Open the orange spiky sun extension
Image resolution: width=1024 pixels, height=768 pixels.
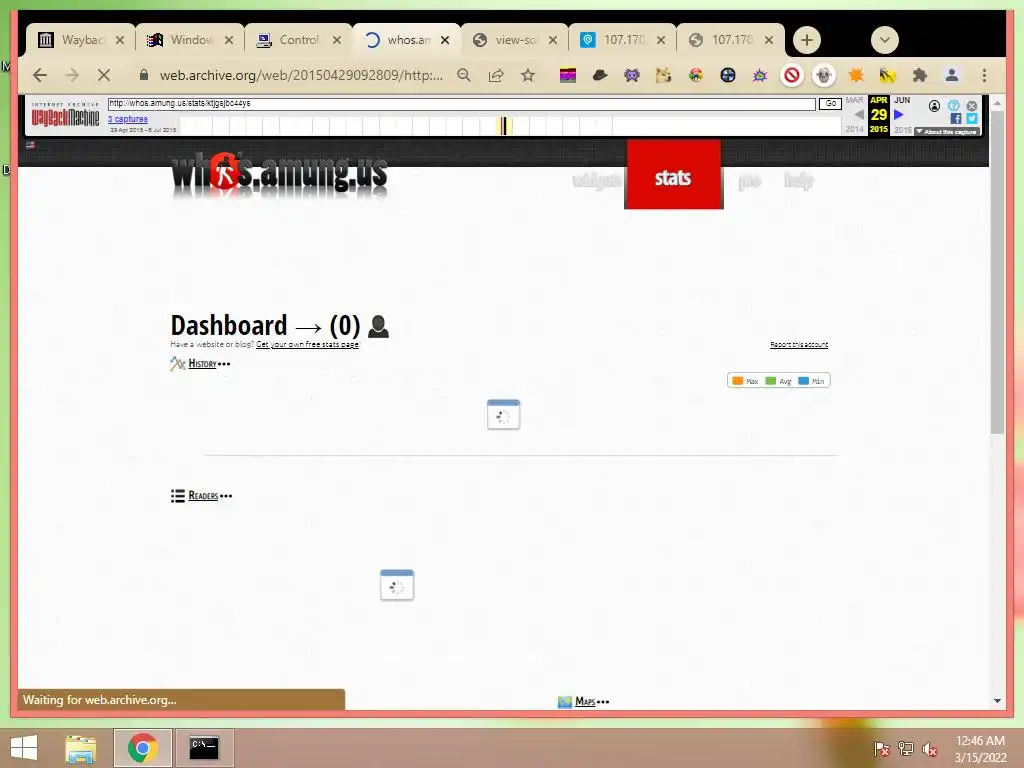pos(856,76)
